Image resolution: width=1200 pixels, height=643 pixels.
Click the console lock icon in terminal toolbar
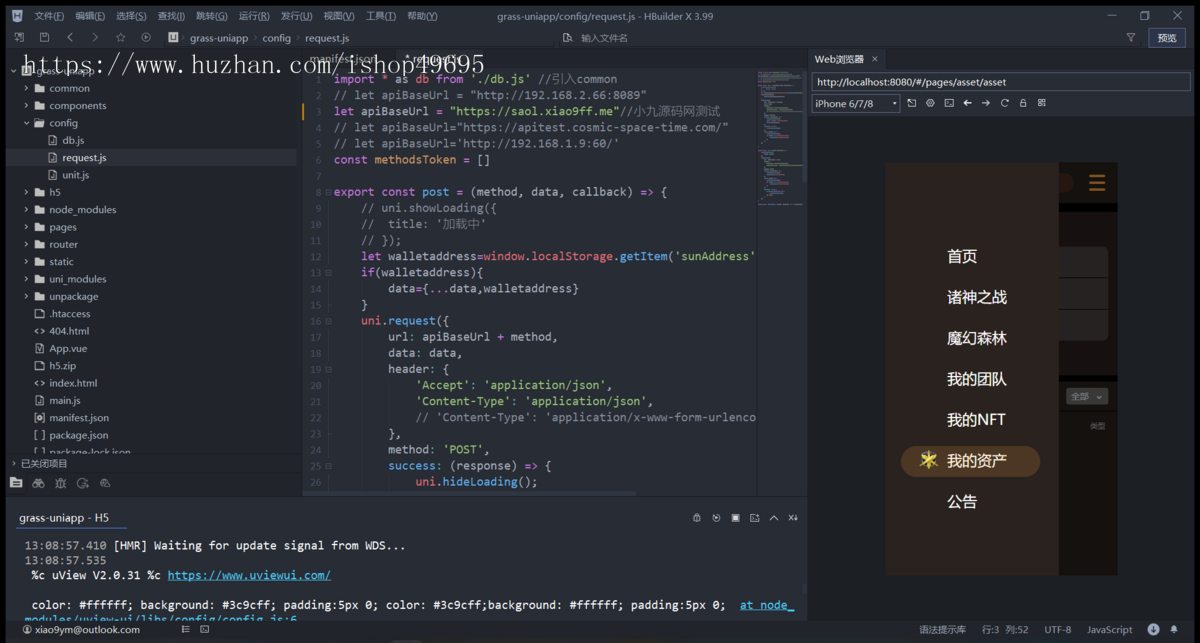[697, 518]
